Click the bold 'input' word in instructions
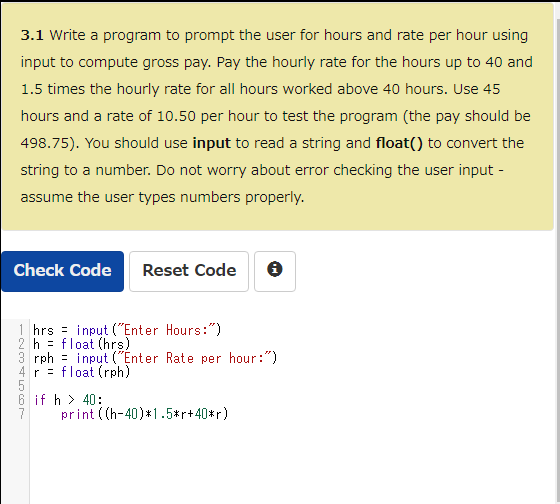560x504 pixels. (211, 144)
